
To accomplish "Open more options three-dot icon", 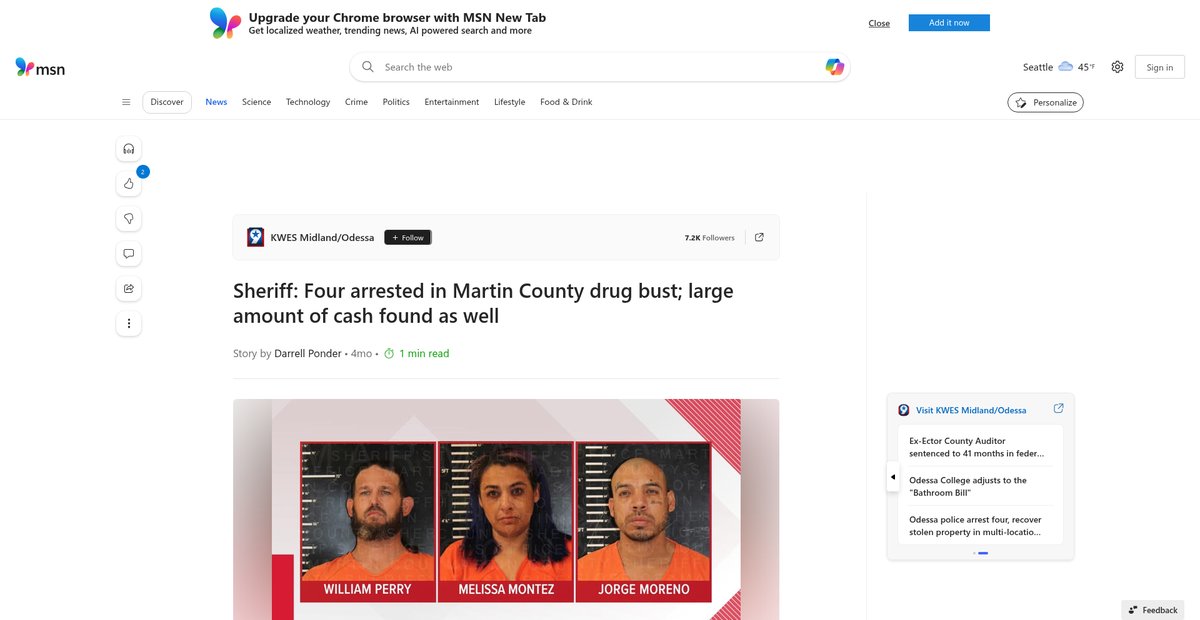I will click(129, 324).
